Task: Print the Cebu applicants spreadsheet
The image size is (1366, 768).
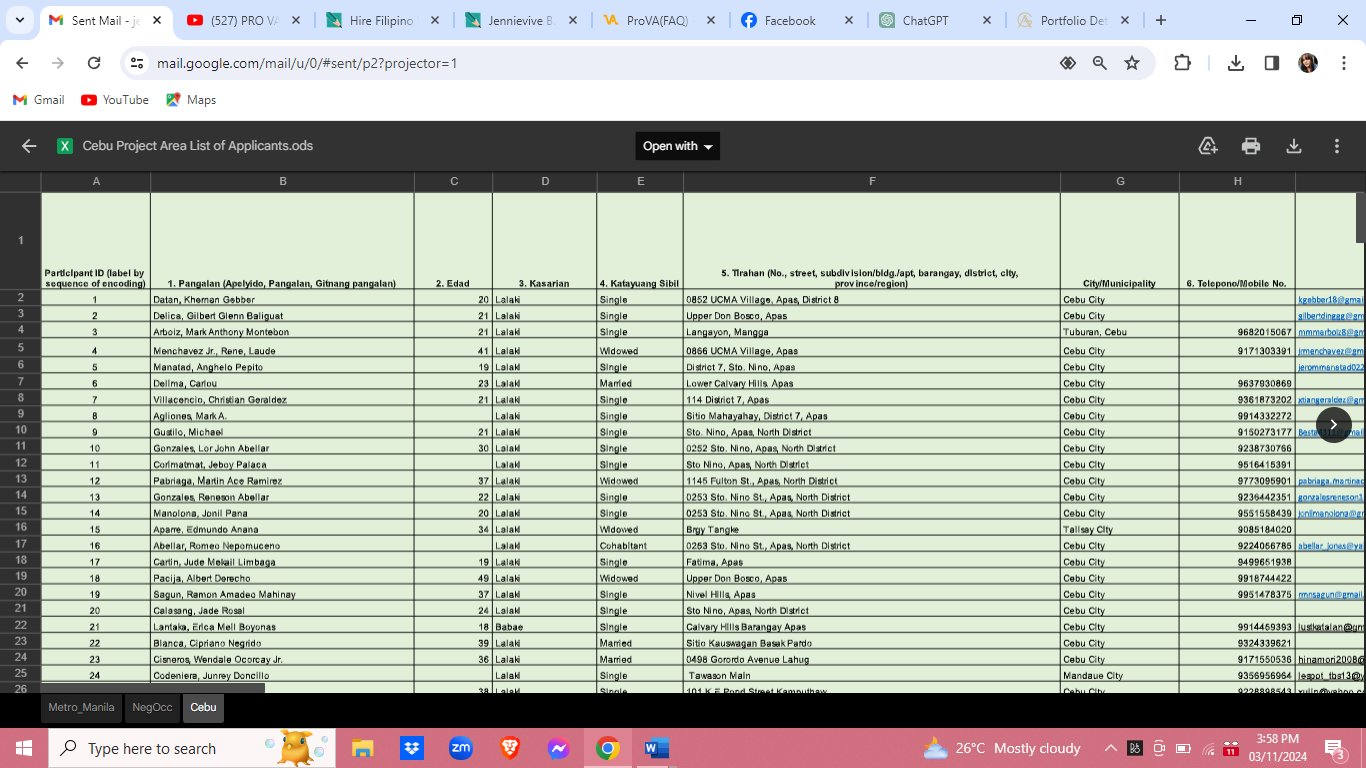Action: pyautogui.click(x=1251, y=146)
